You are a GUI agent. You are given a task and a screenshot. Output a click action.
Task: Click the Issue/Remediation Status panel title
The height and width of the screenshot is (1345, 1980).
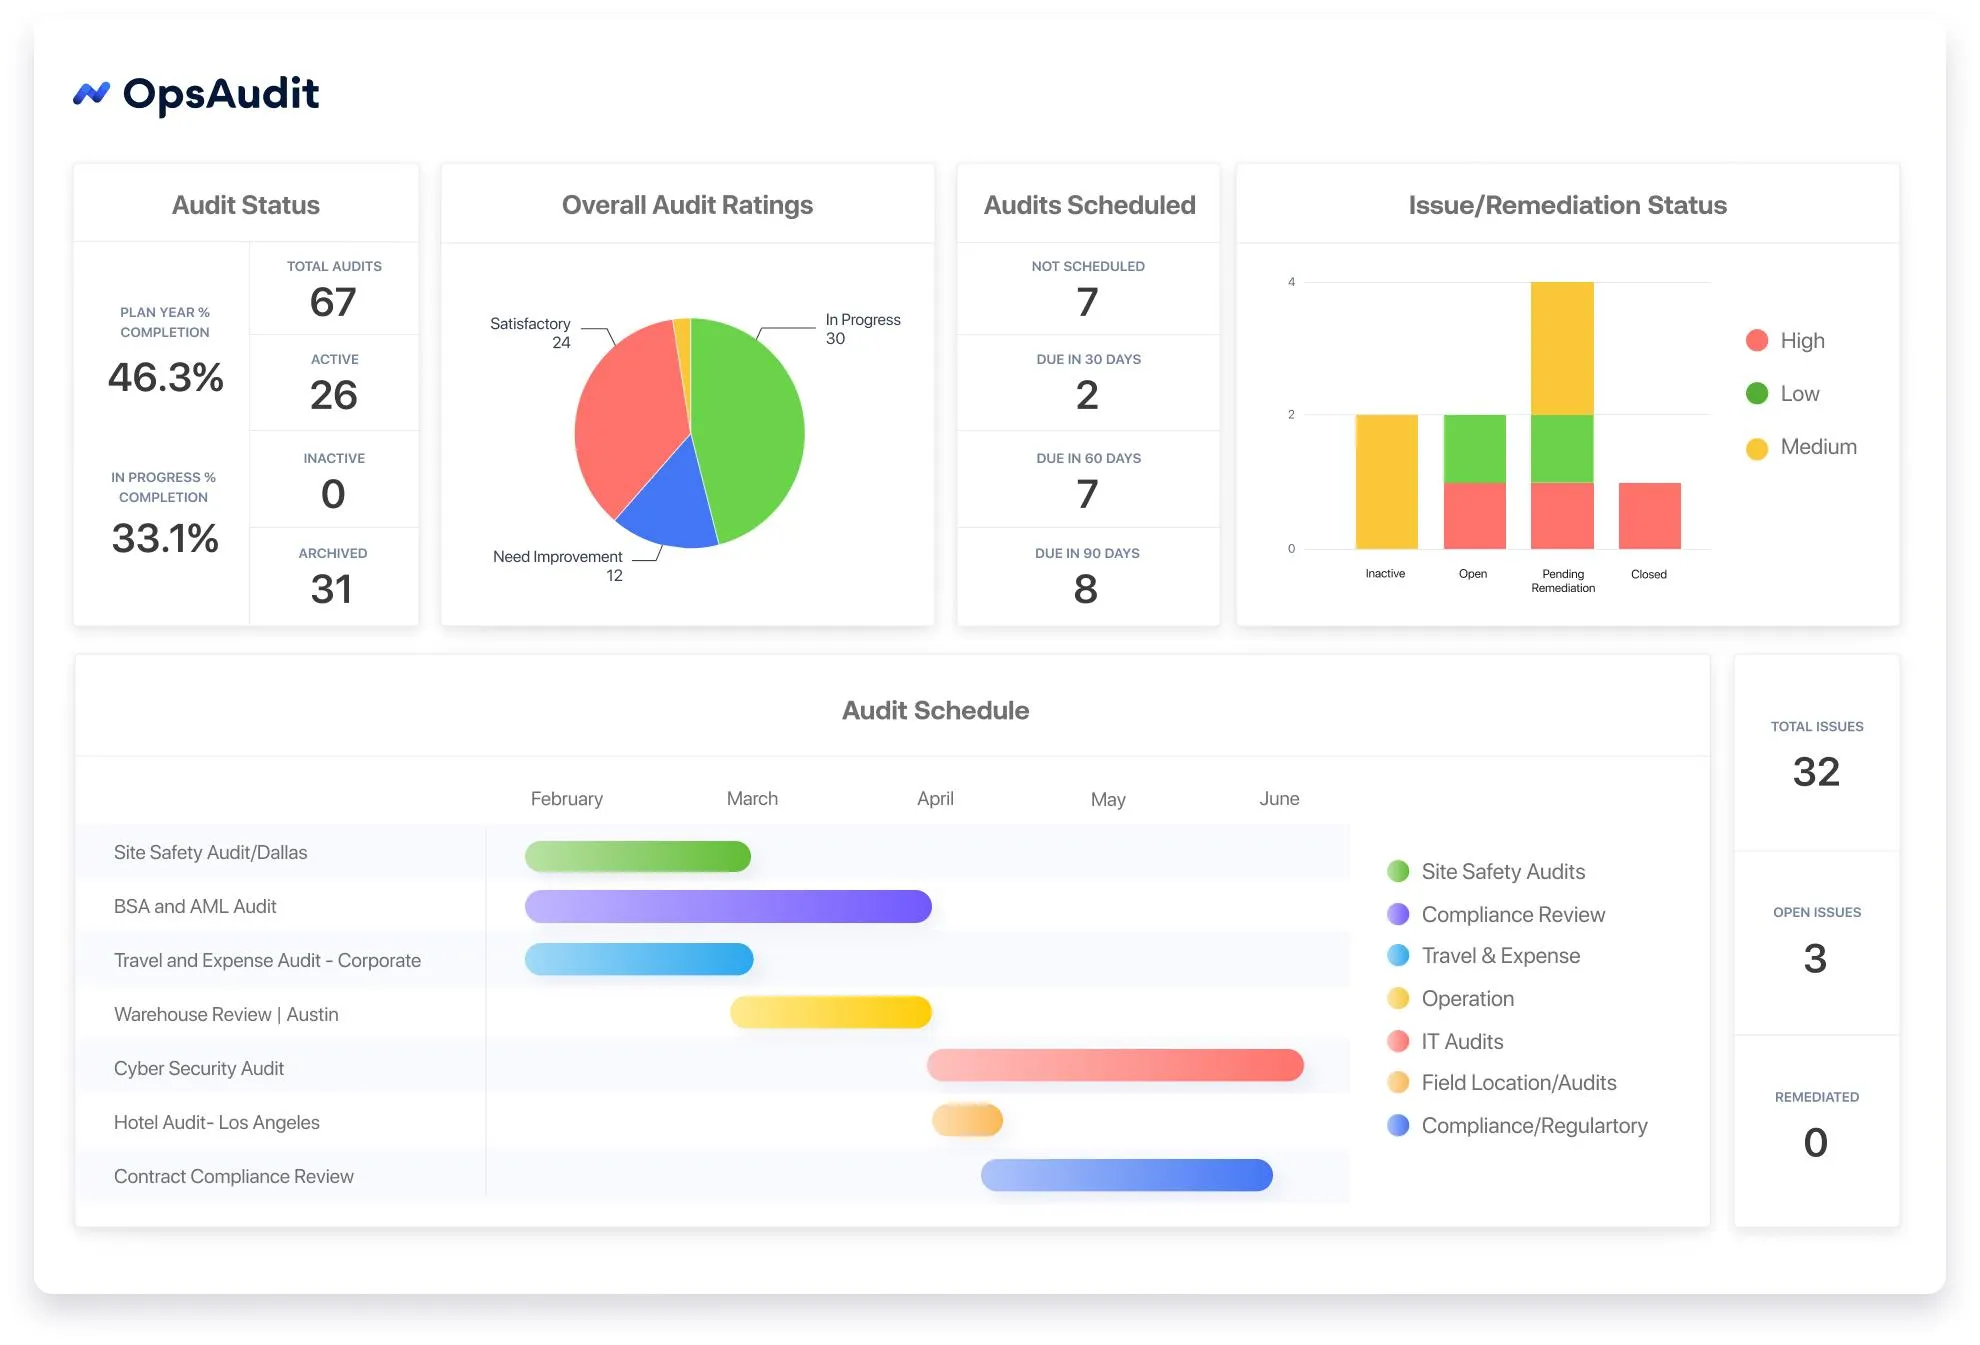[x=1568, y=205]
